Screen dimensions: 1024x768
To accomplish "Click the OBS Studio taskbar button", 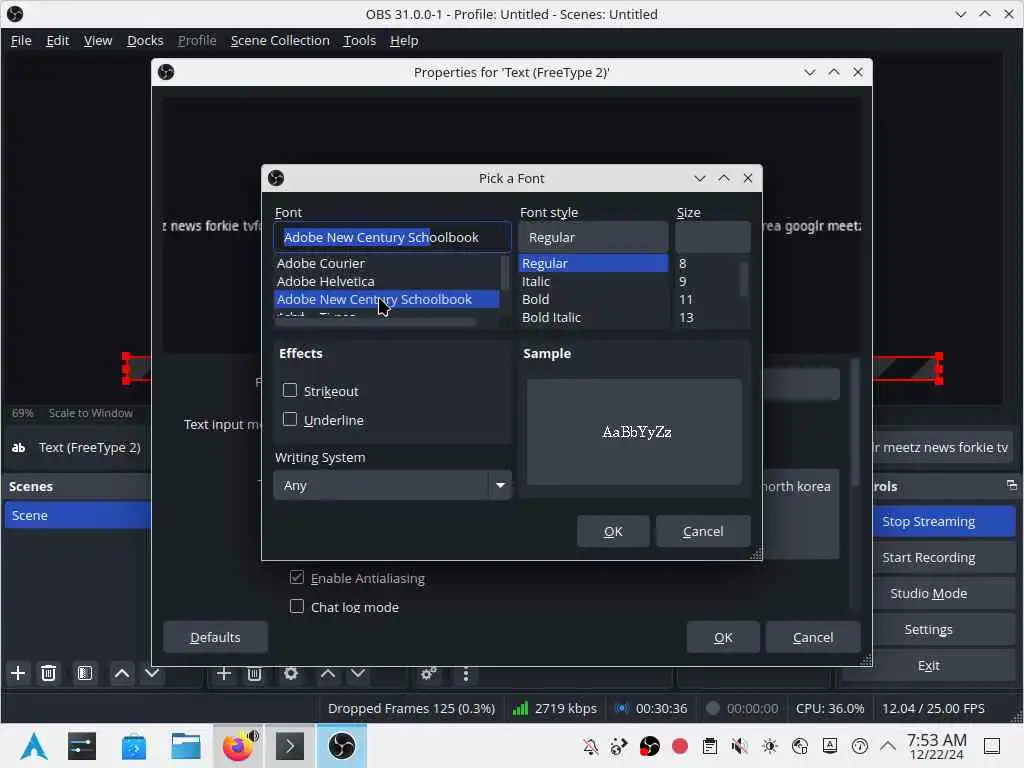I will pos(342,746).
